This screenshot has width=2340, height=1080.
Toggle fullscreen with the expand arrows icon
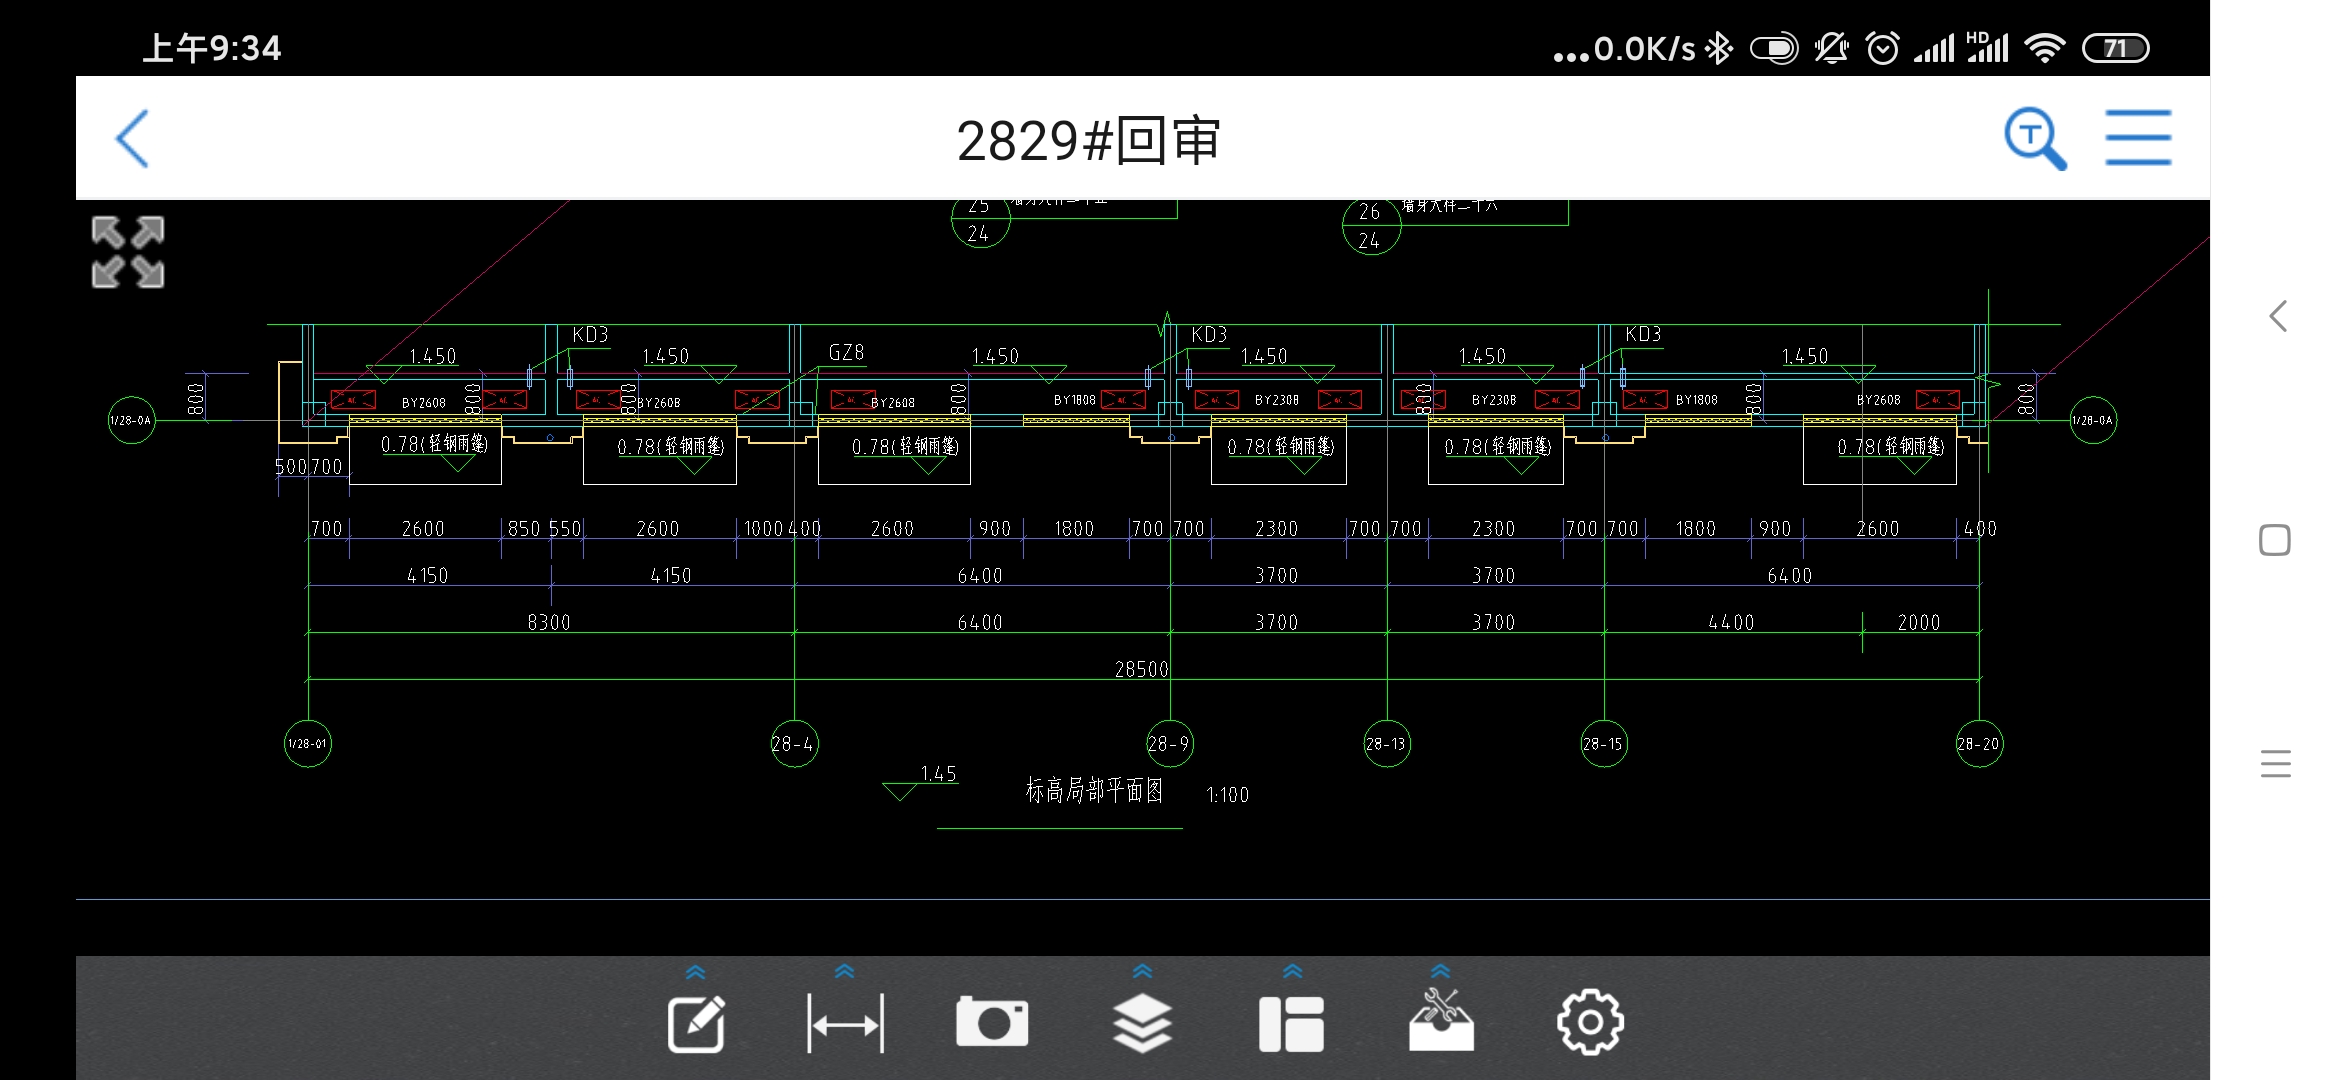[x=128, y=252]
